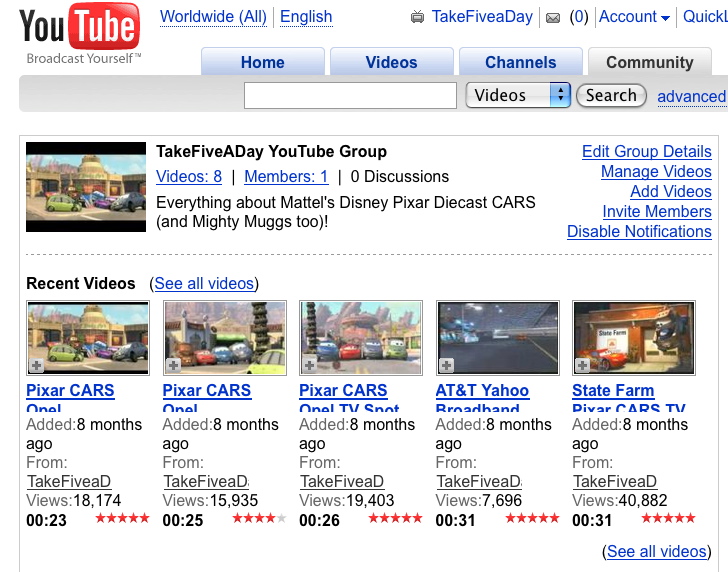This screenshot has height=572, width=728.
Task: Open Invite Members link
Action: pos(657,211)
